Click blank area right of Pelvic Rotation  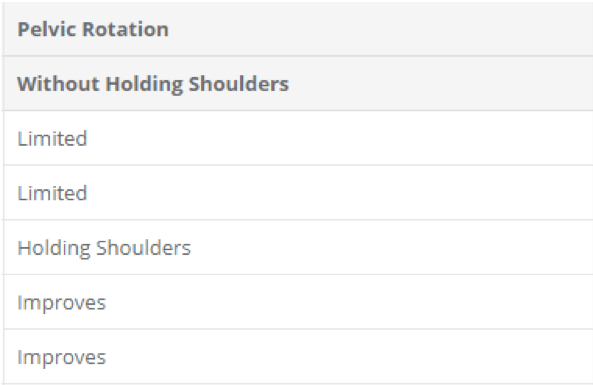tap(378, 29)
